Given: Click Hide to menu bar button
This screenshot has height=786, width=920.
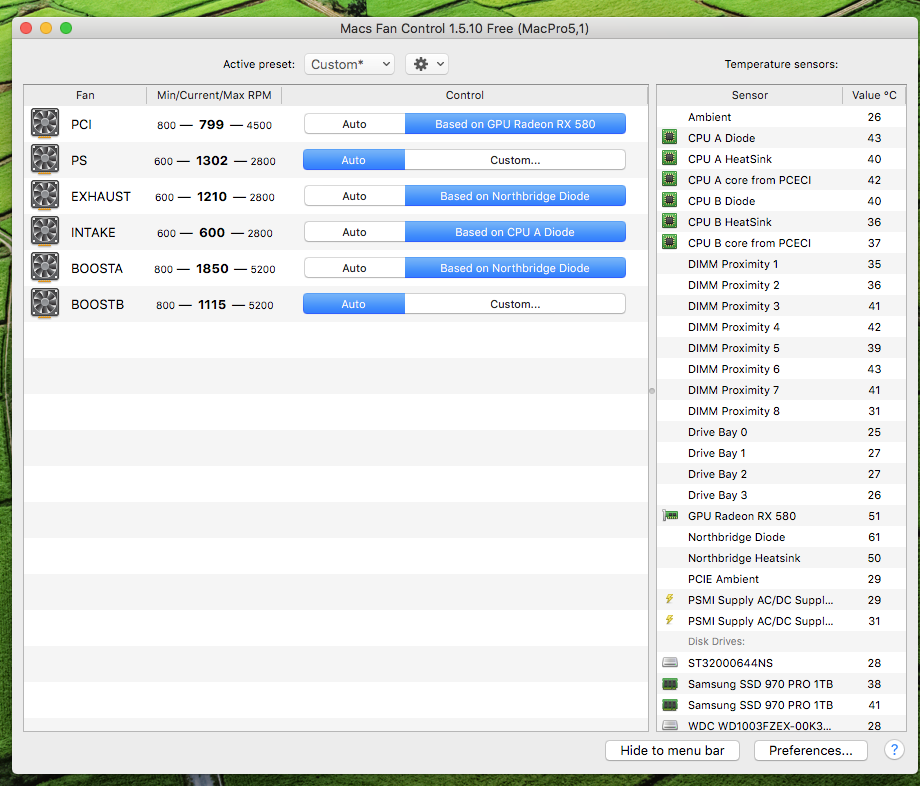Looking at the screenshot, I should coord(672,750).
